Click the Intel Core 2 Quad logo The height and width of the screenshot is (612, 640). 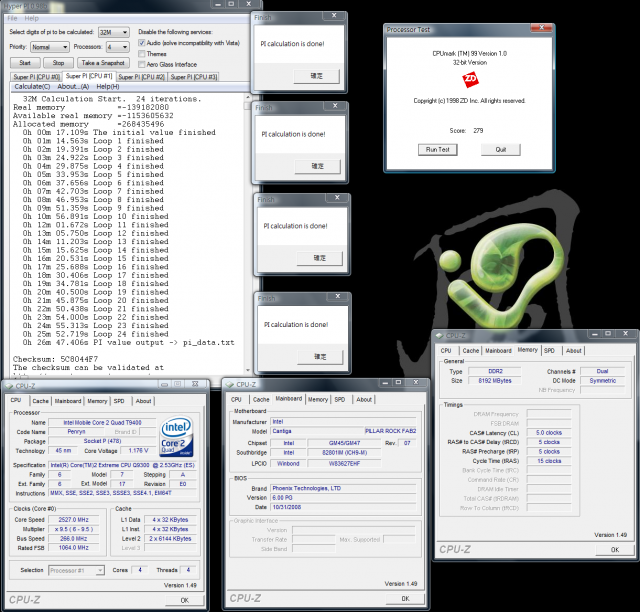tap(176, 436)
